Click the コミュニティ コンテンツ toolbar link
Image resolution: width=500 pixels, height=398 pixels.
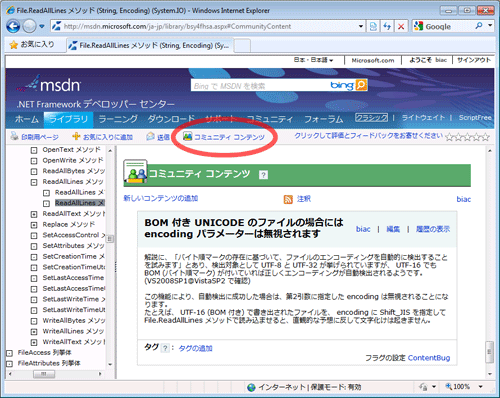click(x=224, y=137)
